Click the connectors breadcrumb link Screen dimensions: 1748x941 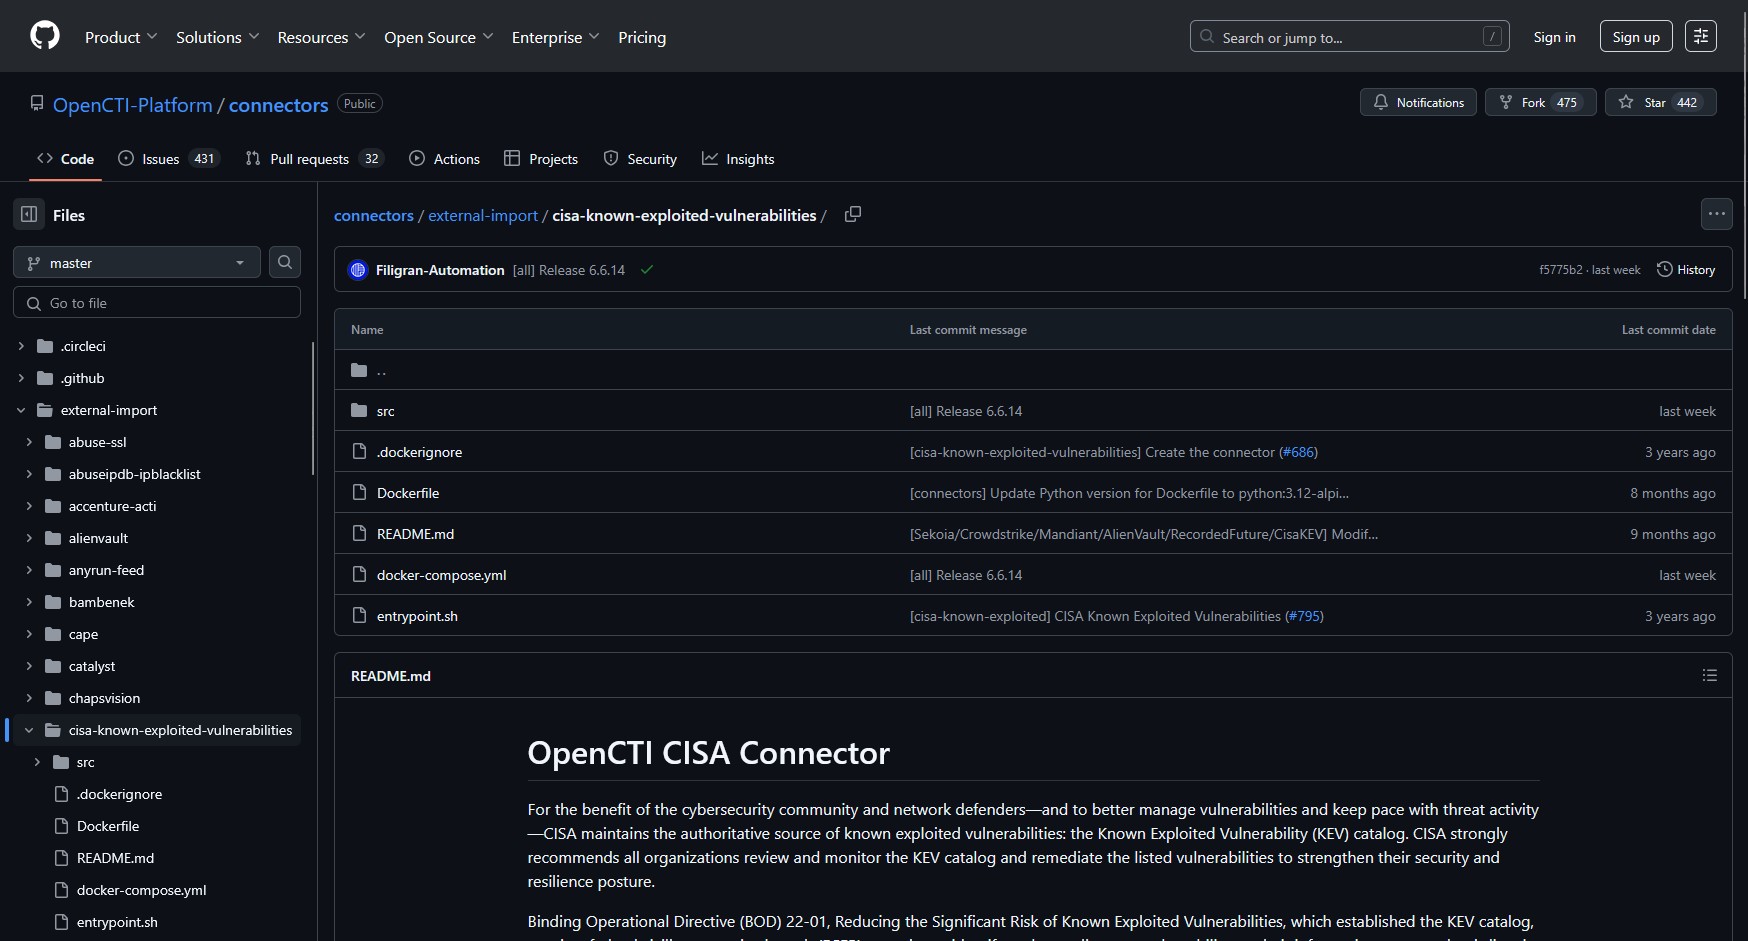click(x=374, y=215)
